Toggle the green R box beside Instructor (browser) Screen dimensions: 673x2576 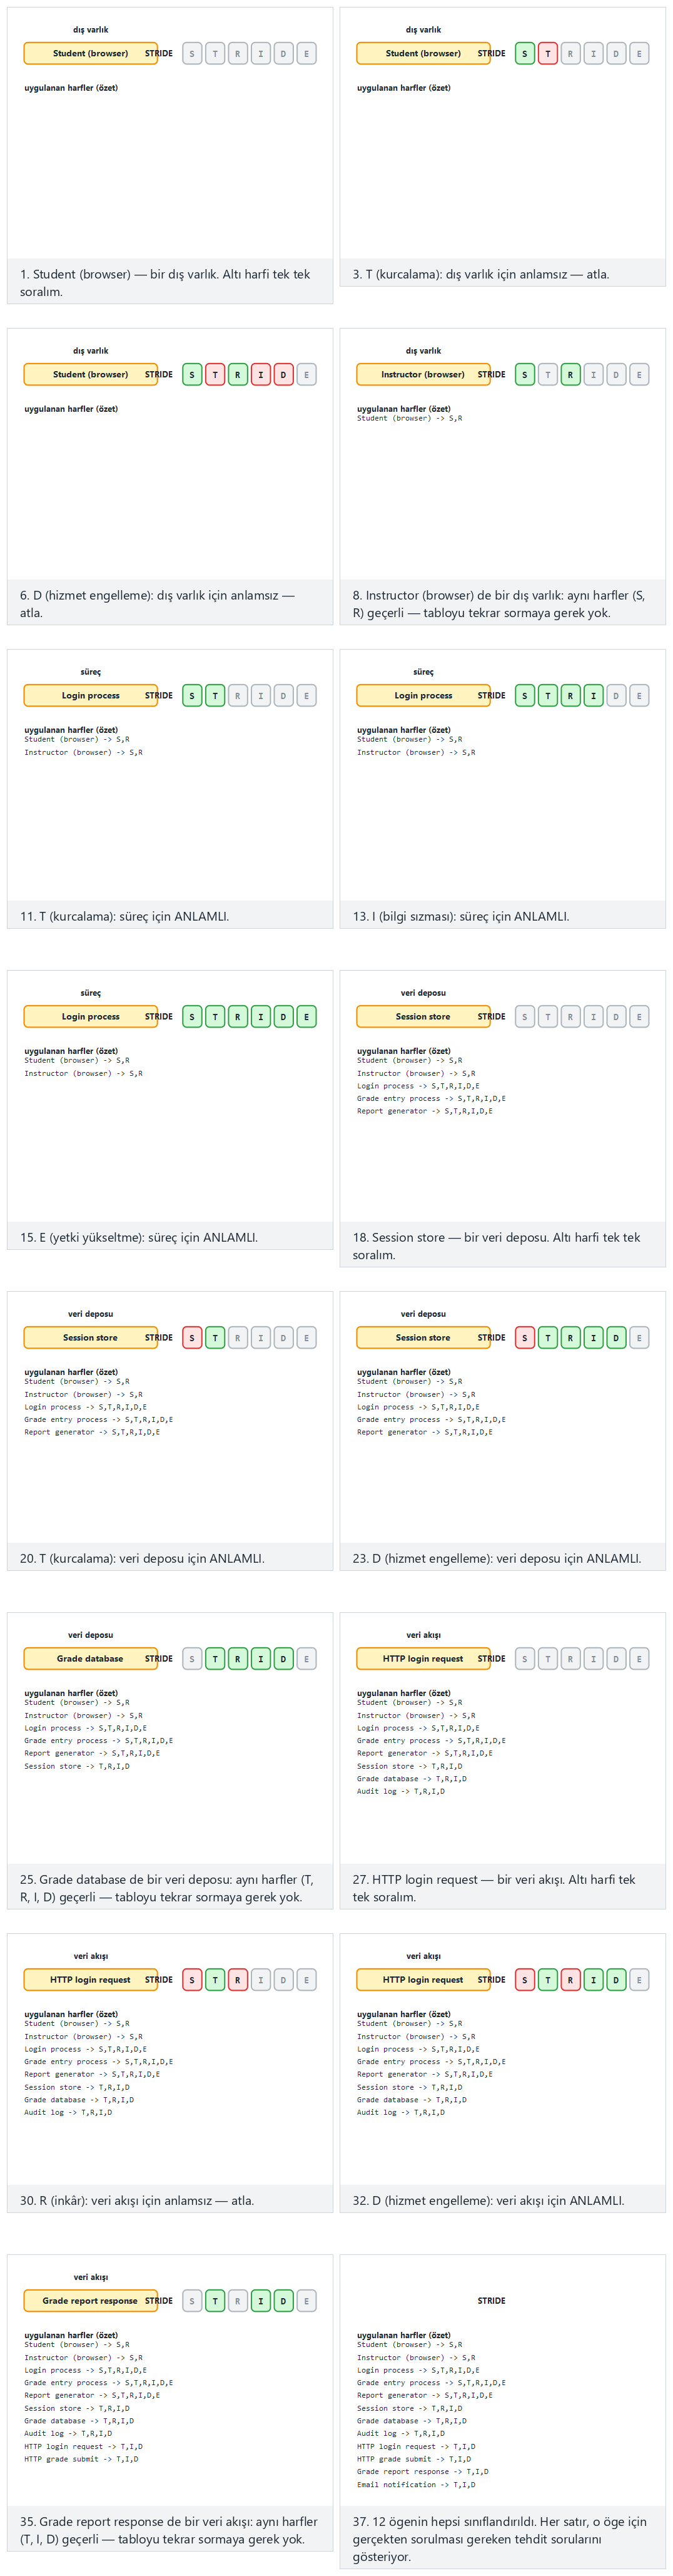pyautogui.click(x=570, y=374)
